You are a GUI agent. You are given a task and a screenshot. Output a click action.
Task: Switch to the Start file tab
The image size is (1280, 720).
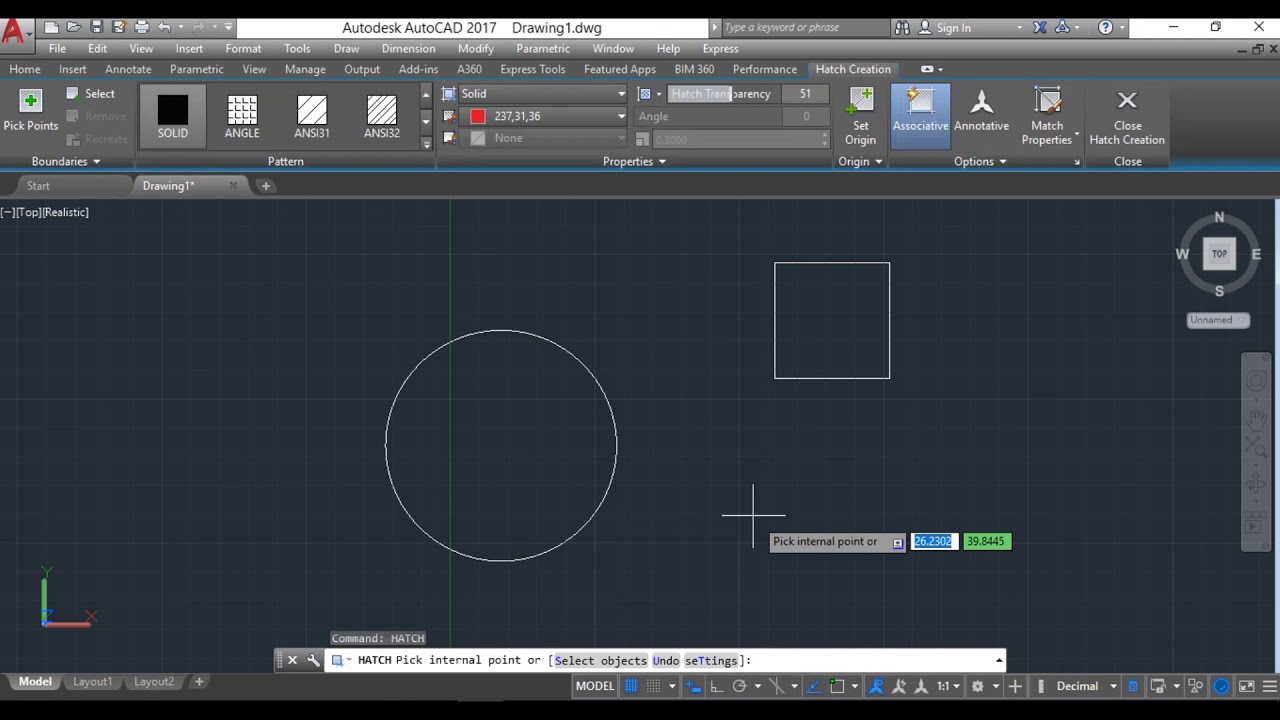[x=38, y=186]
